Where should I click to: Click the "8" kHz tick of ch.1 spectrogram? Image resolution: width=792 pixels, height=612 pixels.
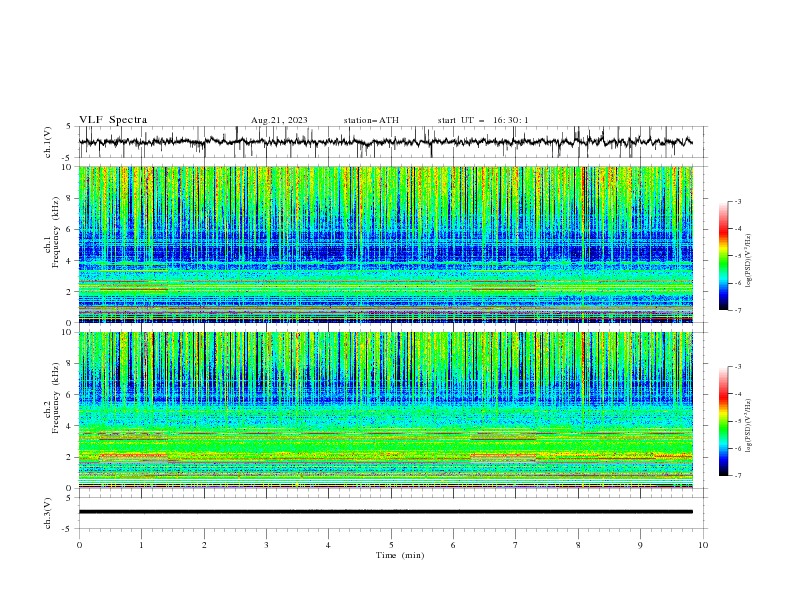pyautogui.click(x=71, y=198)
